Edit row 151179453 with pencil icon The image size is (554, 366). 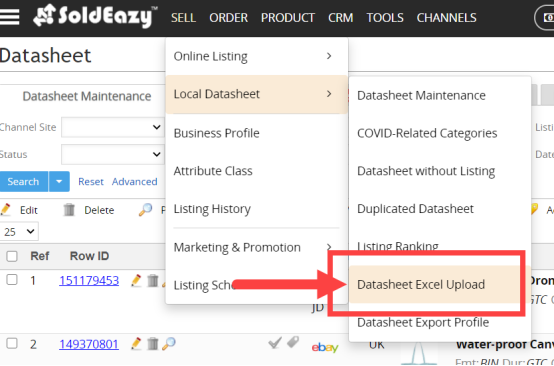point(136,281)
